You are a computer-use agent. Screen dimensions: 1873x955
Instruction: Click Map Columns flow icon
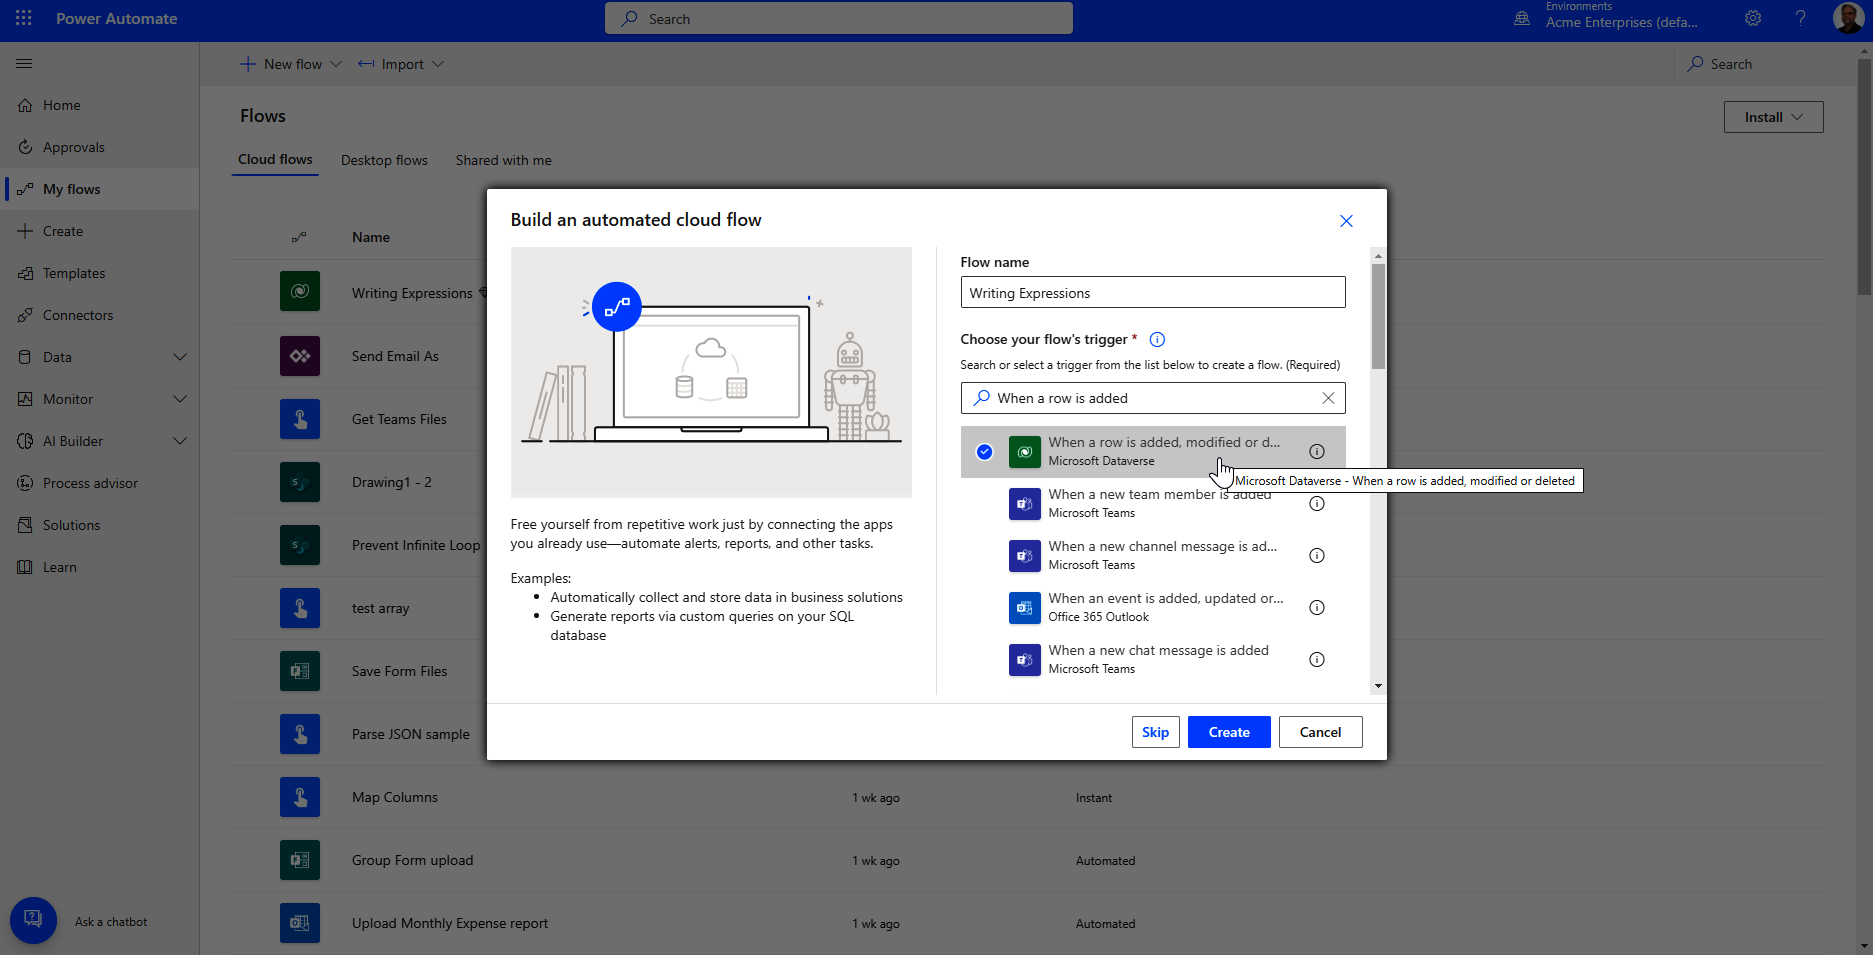coord(300,797)
